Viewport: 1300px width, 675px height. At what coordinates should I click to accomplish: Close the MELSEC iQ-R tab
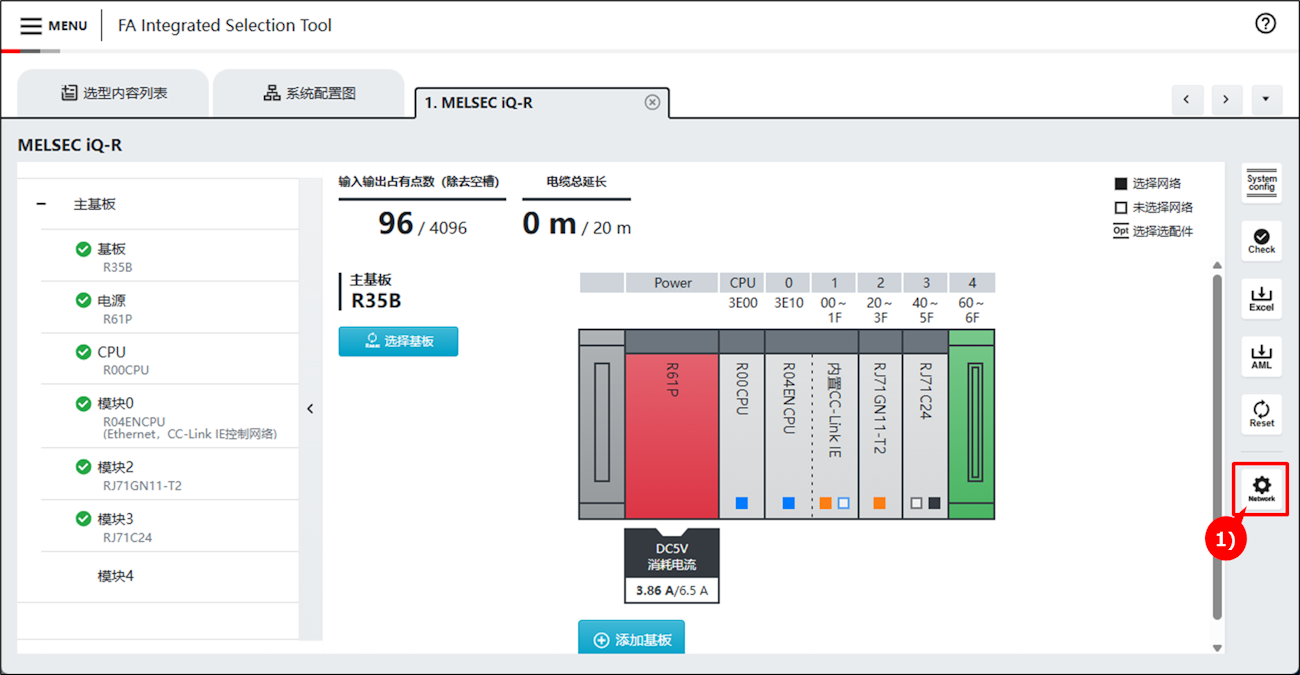click(x=652, y=102)
